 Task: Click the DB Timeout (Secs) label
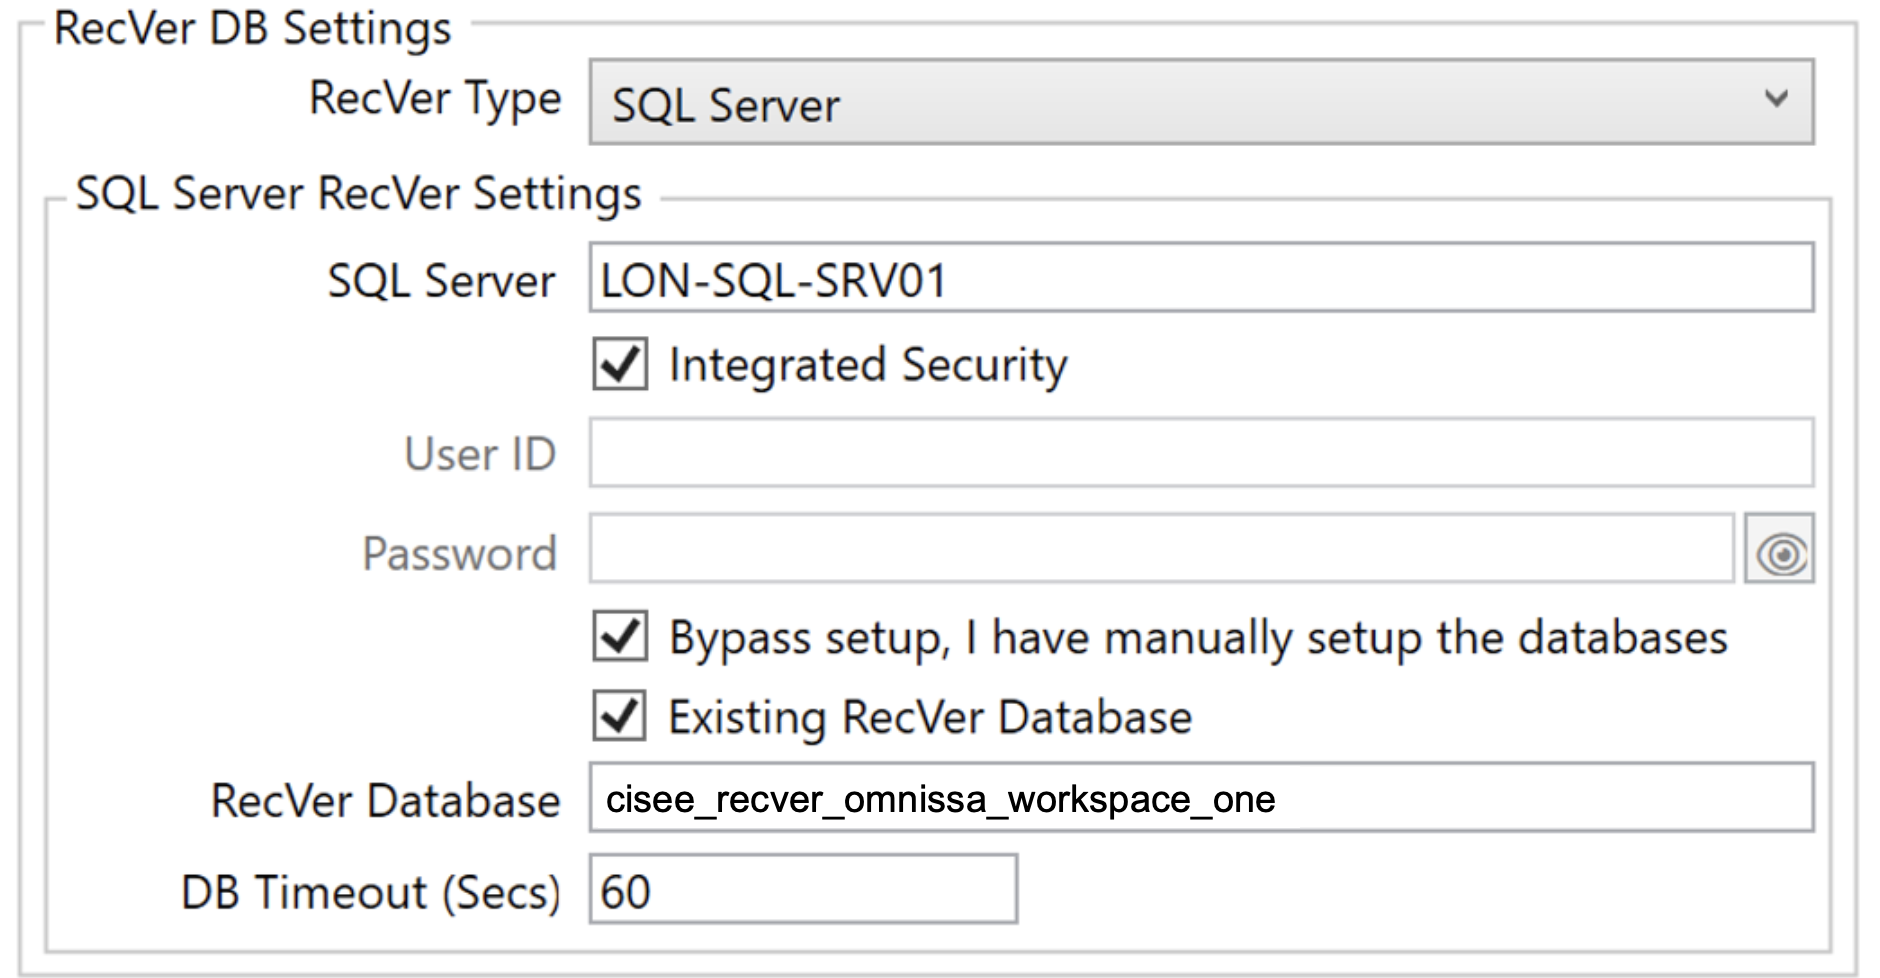(x=371, y=893)
